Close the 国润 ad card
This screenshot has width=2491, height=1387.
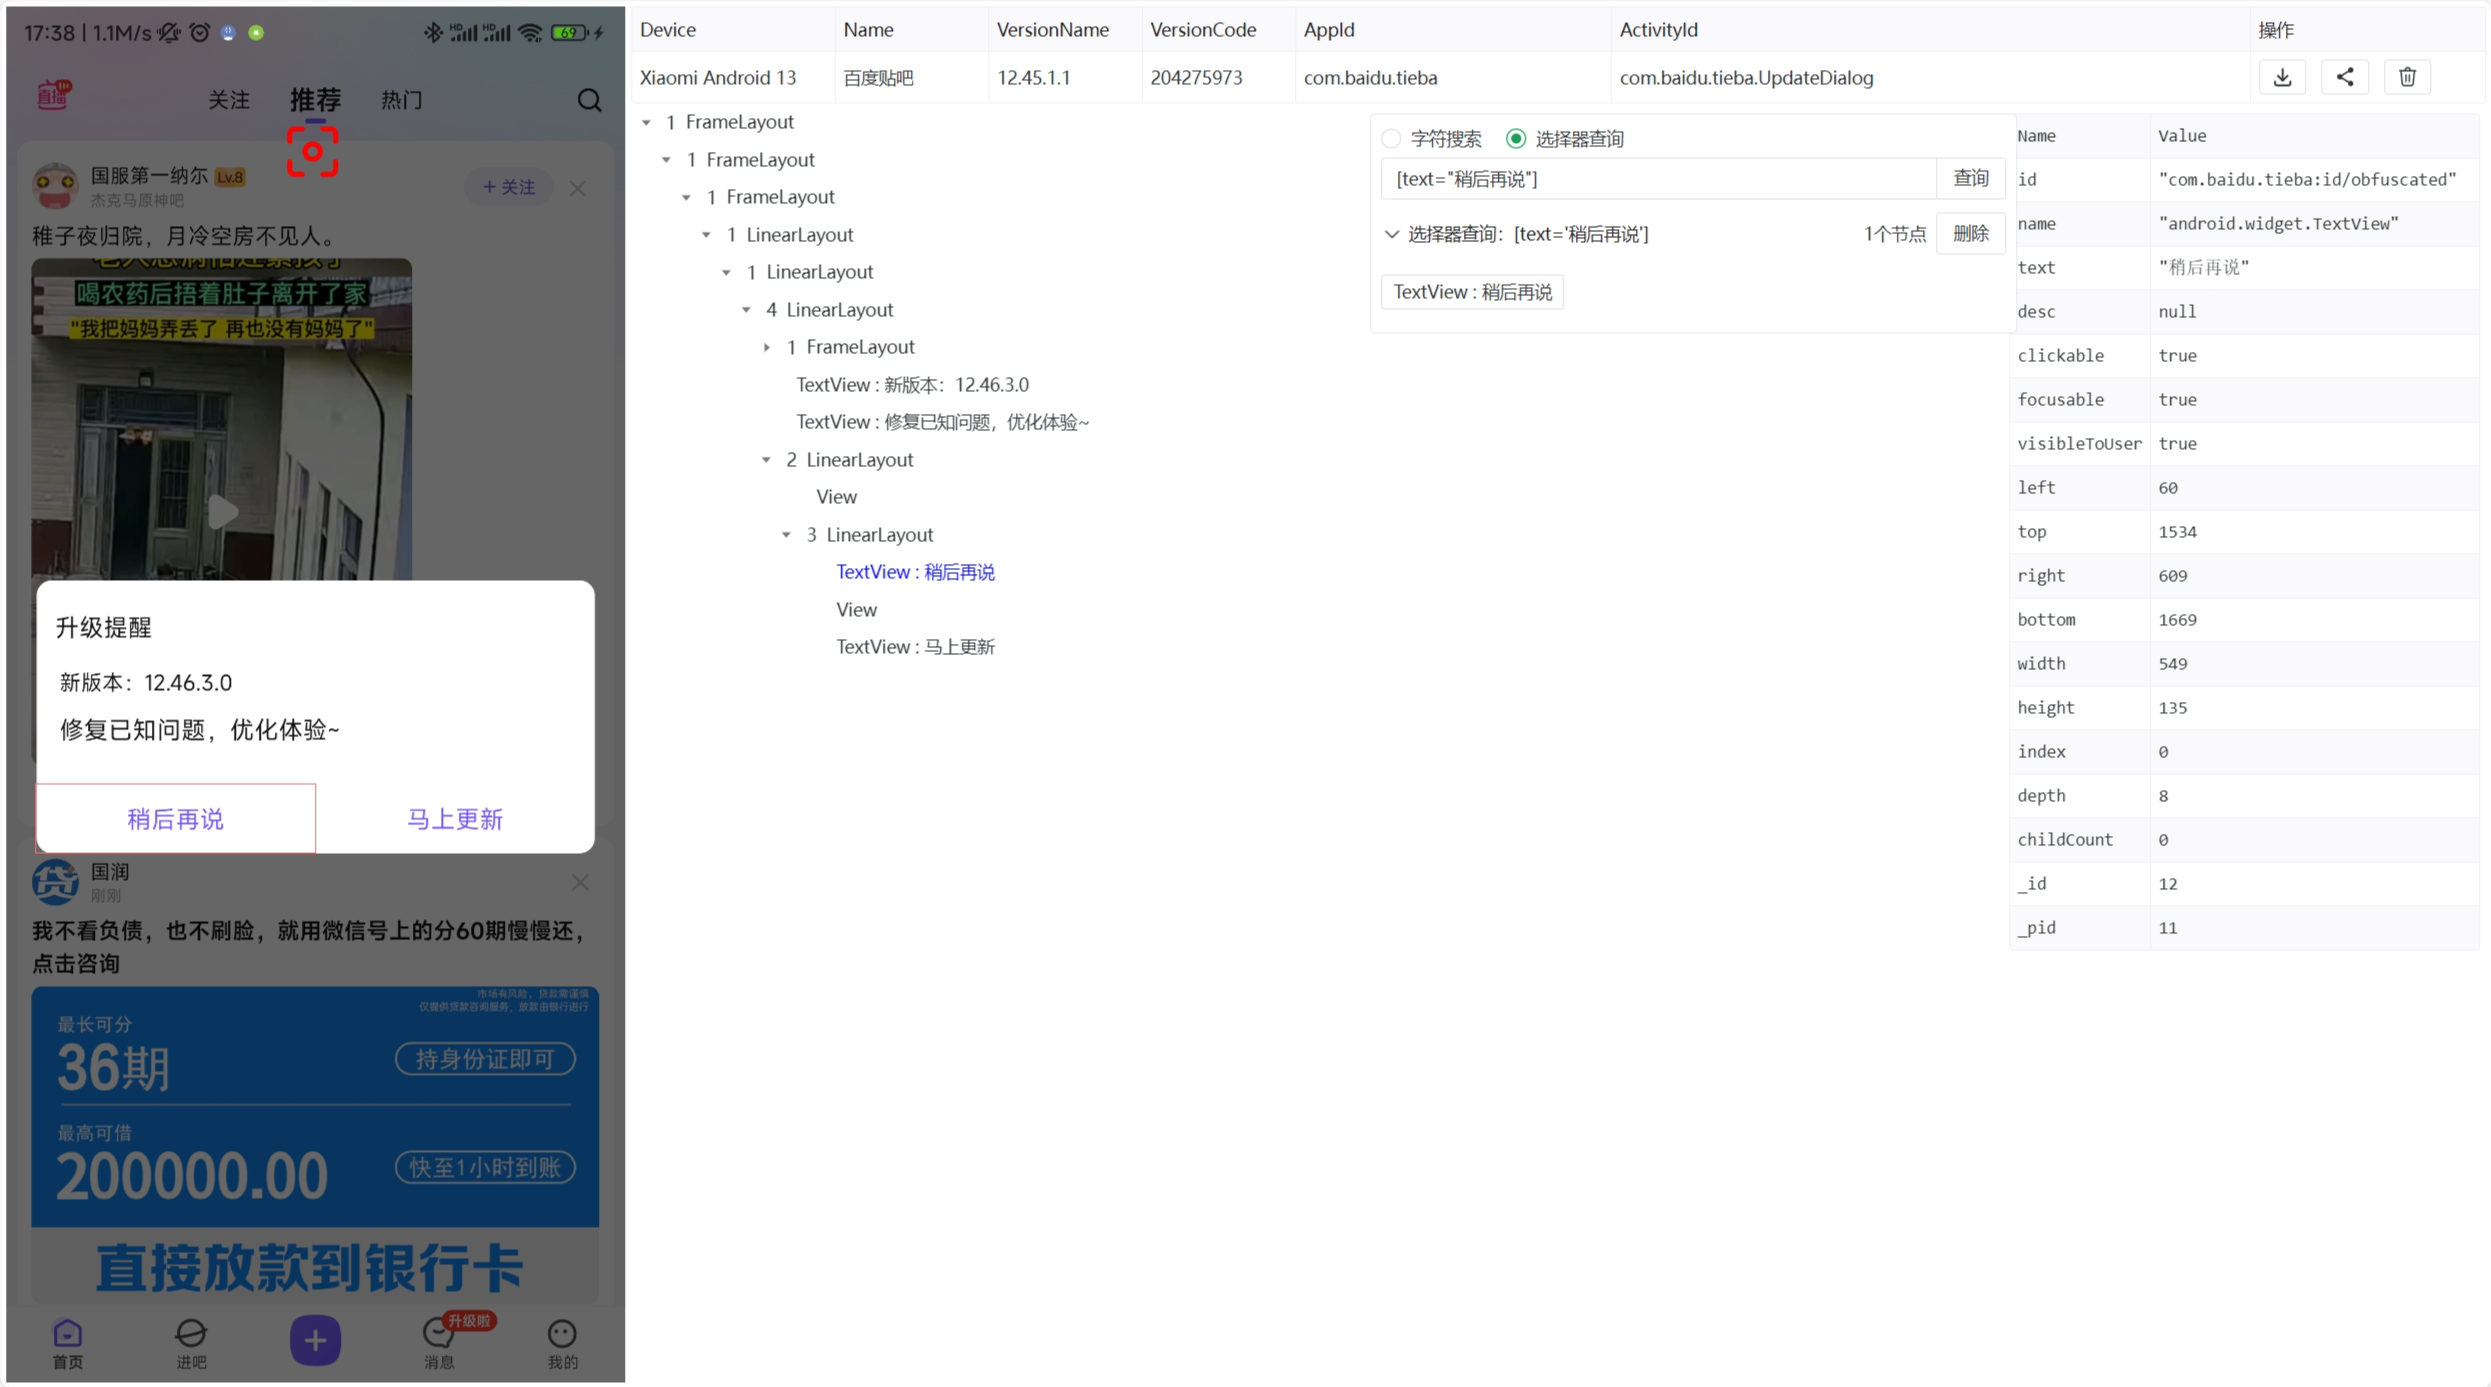pos(580,882)
